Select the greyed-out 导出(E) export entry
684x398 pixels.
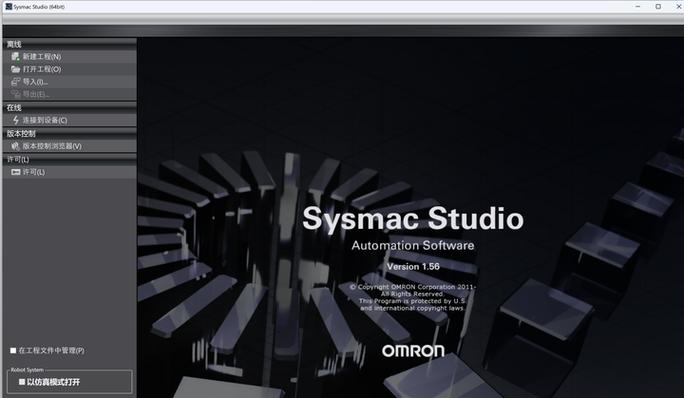click(x=69, y=94)
